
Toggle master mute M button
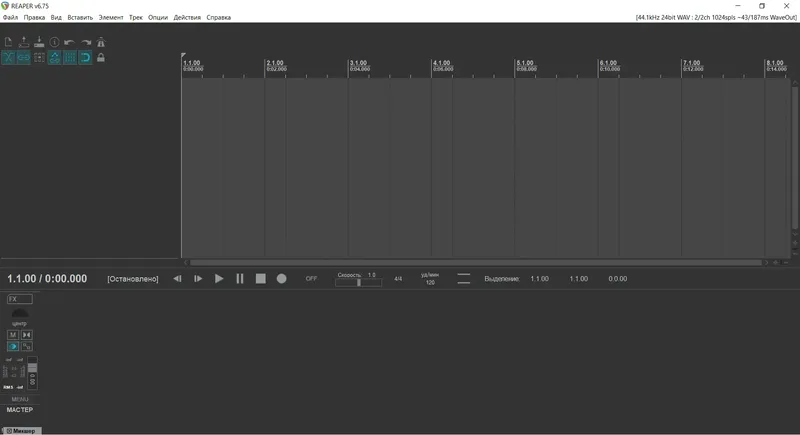click(x=13, y=335)
